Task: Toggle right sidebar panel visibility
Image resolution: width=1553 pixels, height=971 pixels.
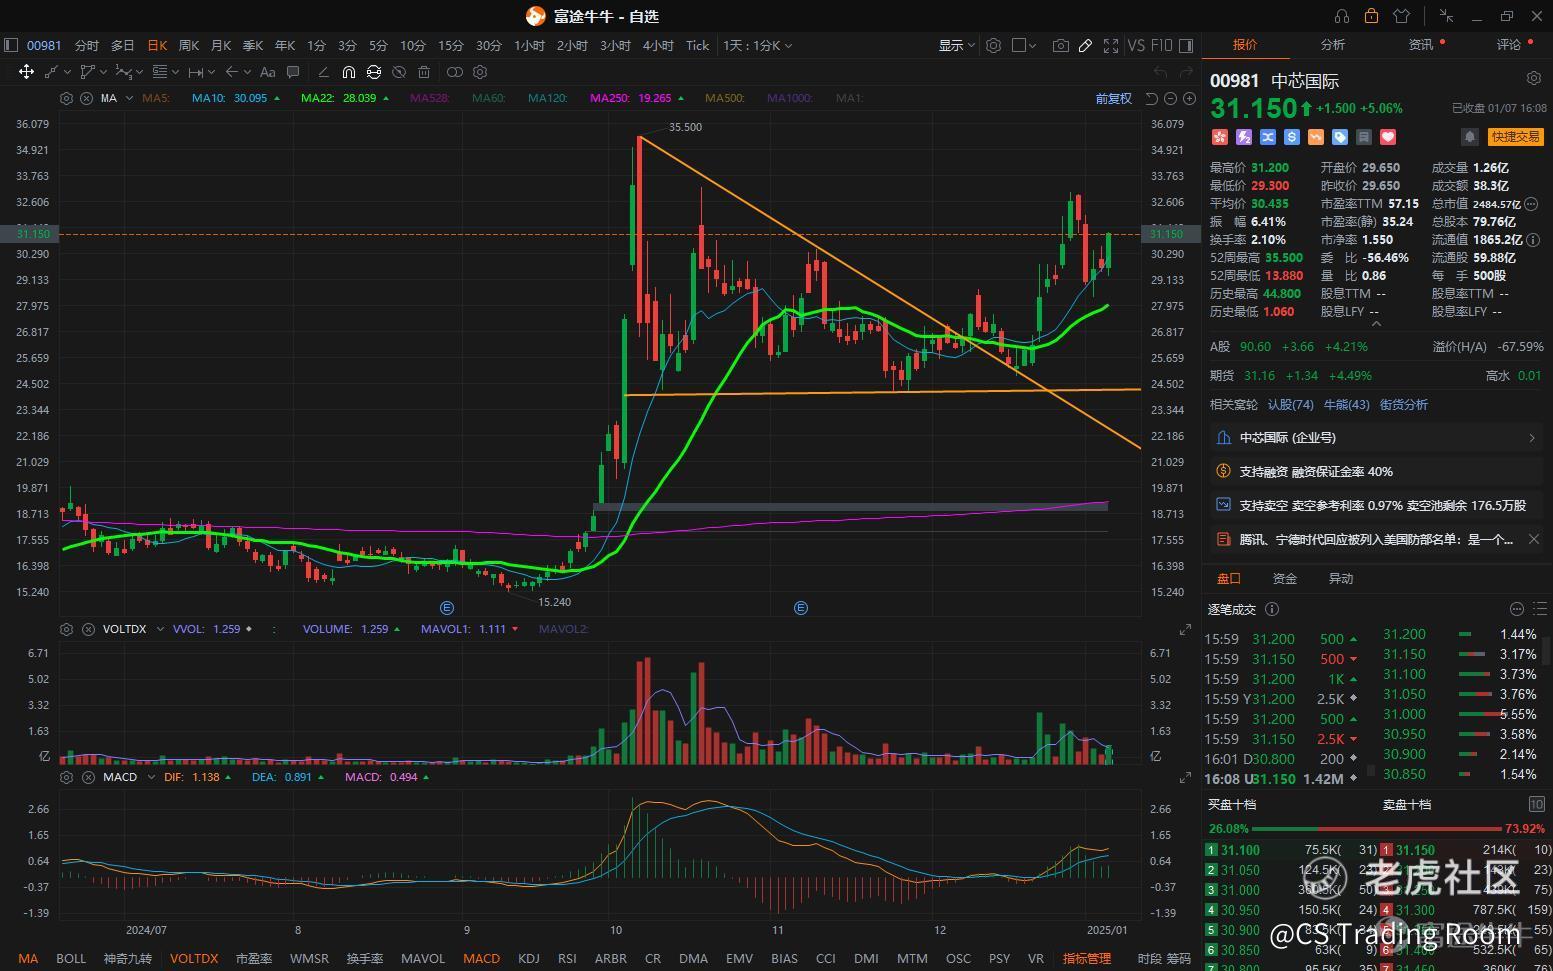Action: [1186, 45]
